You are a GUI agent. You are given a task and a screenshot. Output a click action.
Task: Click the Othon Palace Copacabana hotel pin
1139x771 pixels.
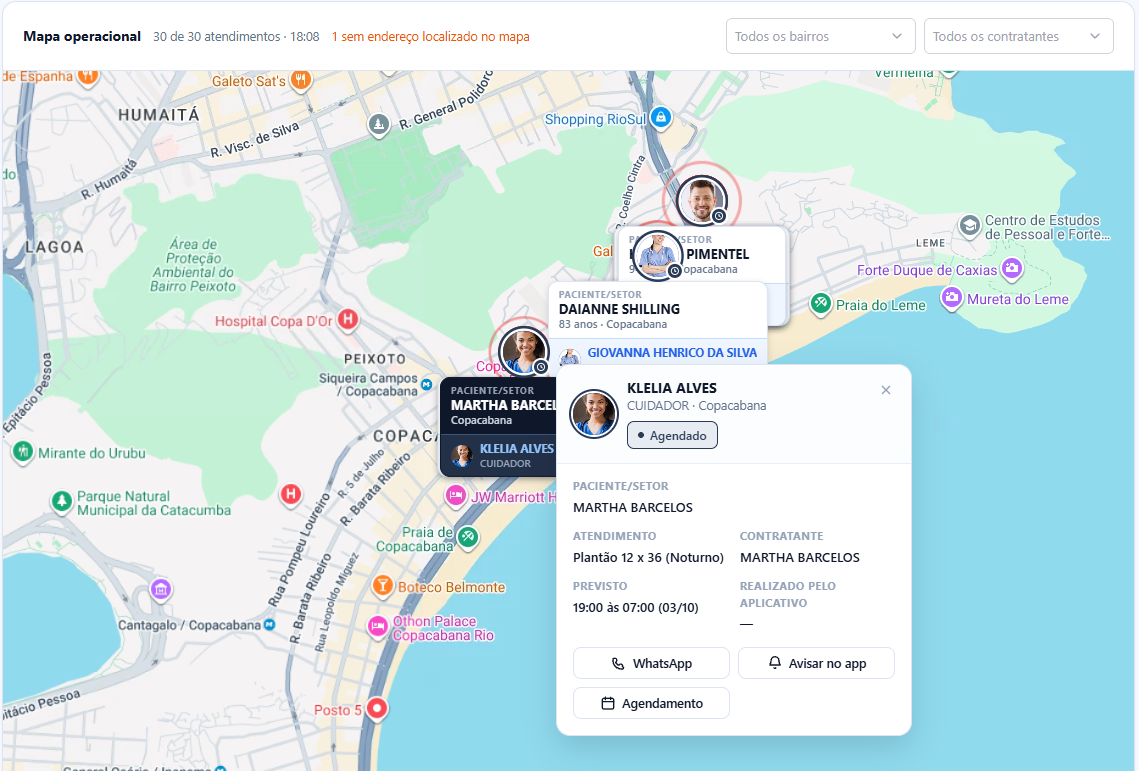pos(378,626)
